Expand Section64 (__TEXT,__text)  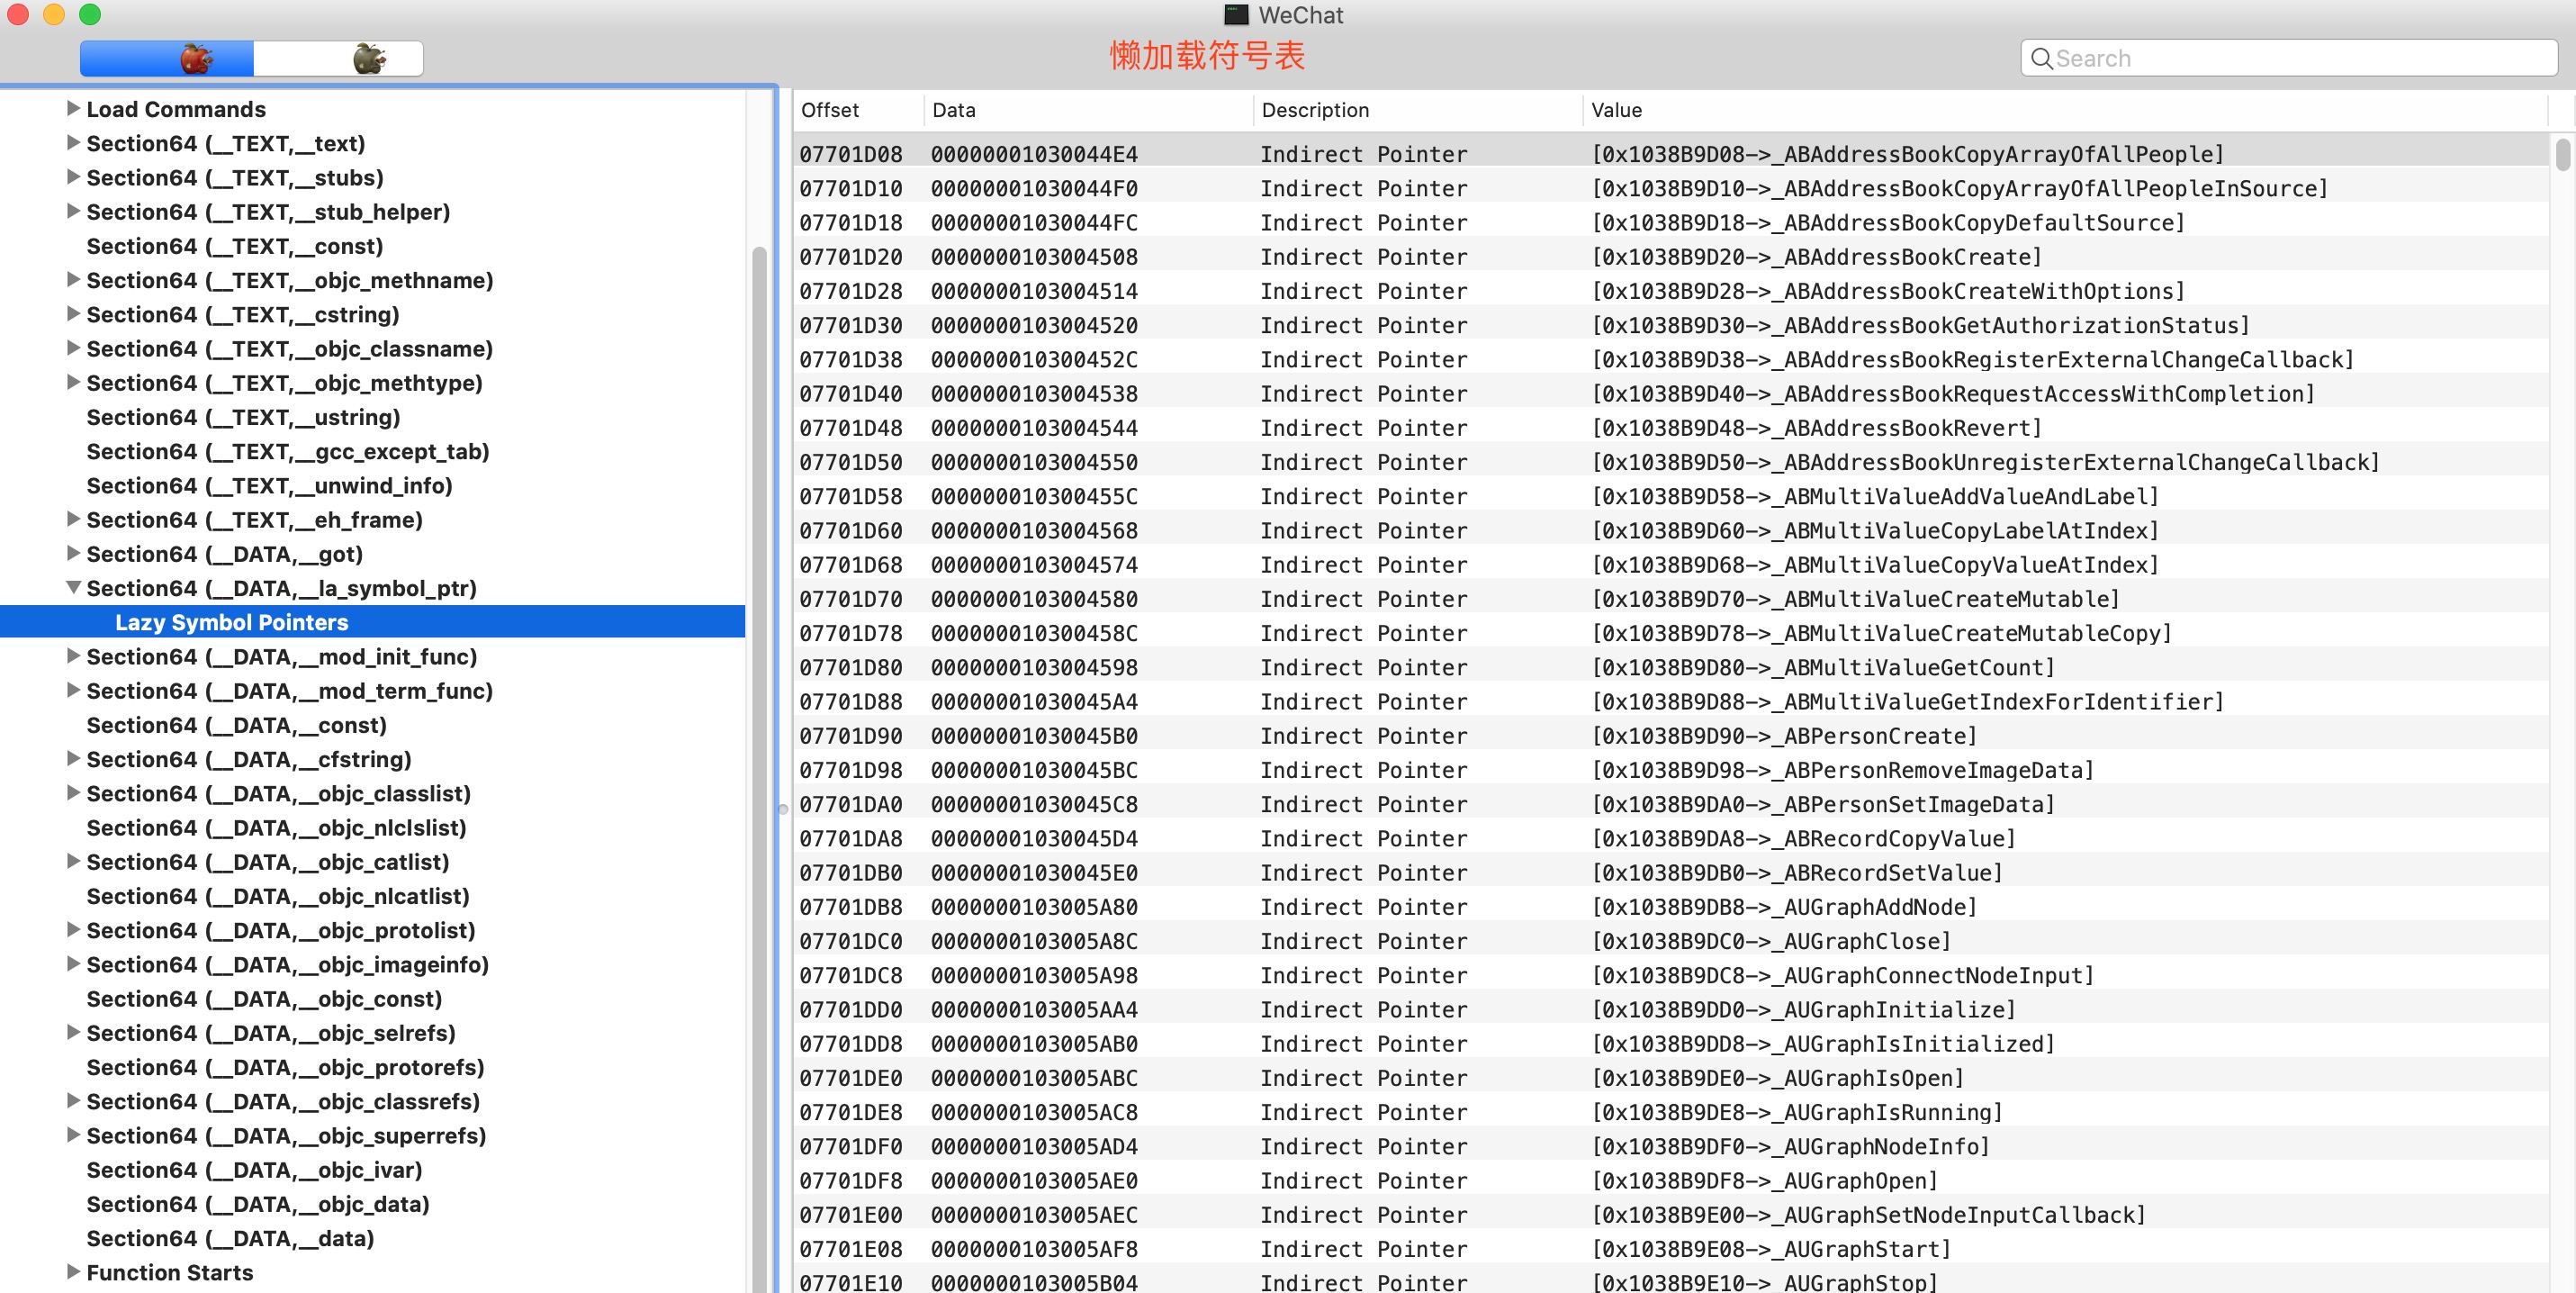tap(73, 142)
